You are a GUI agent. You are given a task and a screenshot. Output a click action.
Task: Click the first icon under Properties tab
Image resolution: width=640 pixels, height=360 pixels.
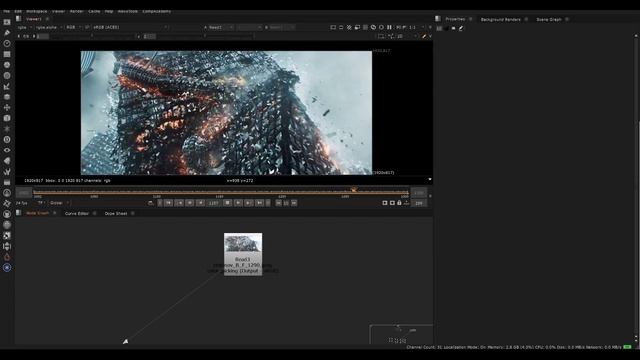point(439,28)
